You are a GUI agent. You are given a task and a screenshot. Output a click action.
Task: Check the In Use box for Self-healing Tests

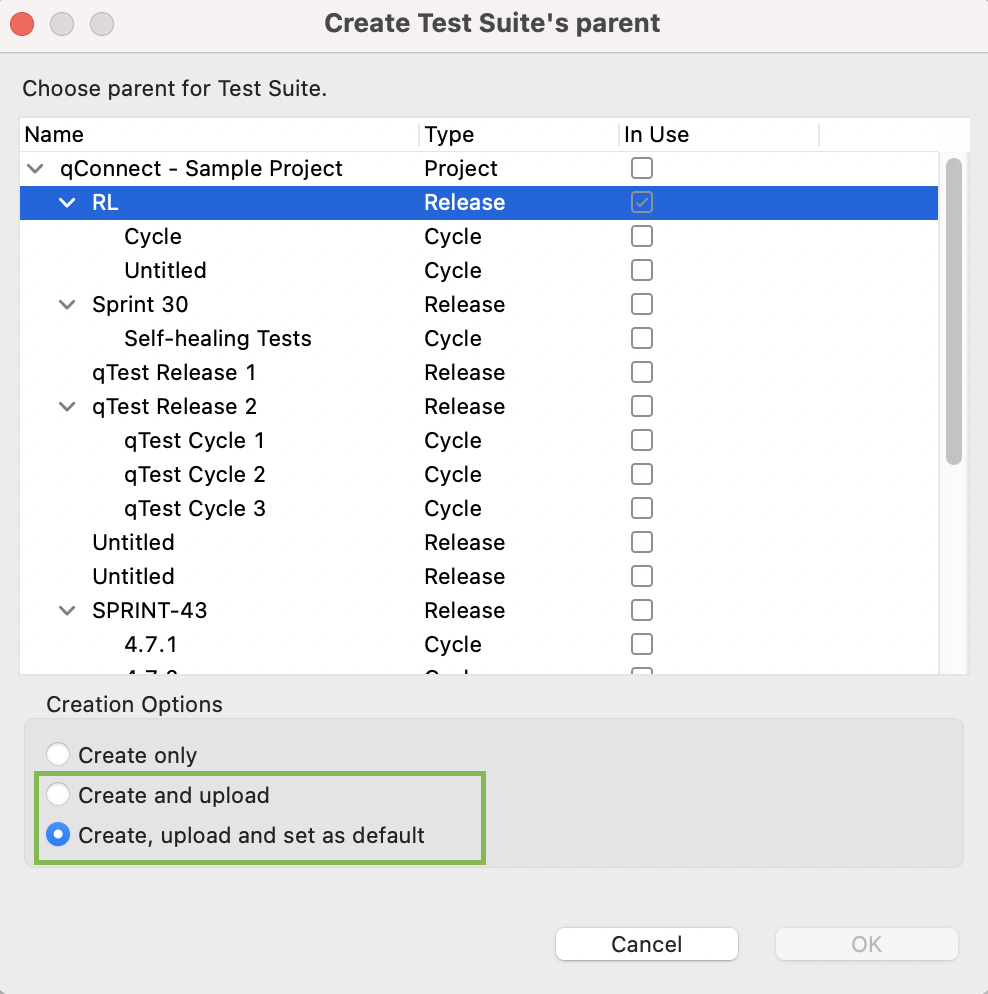point(641,338)
